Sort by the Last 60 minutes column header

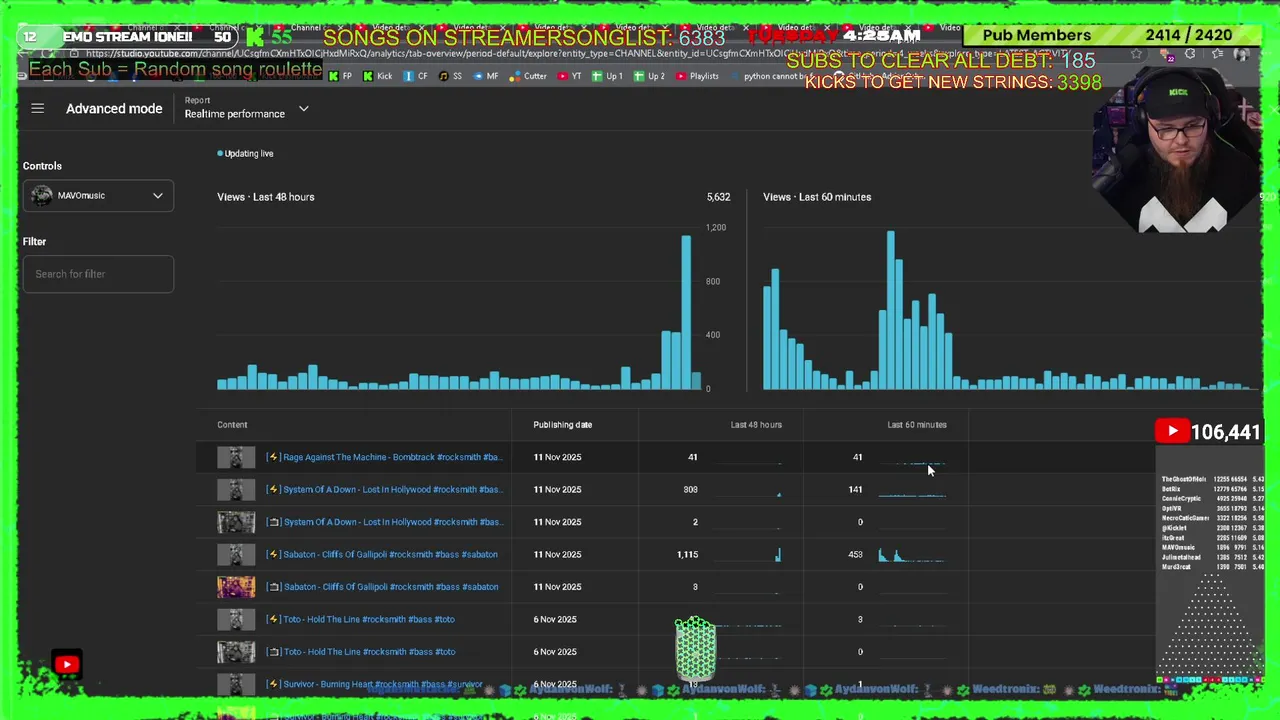click(x=917, y=425)
